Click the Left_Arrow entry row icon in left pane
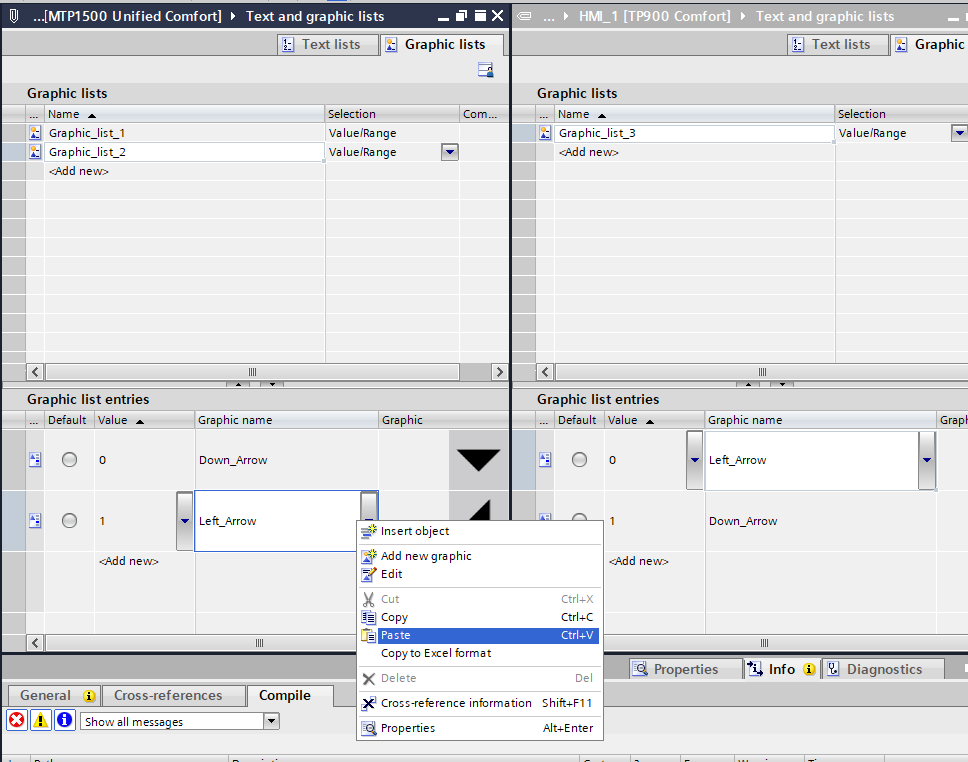968x762 pixels. [35, 521]
